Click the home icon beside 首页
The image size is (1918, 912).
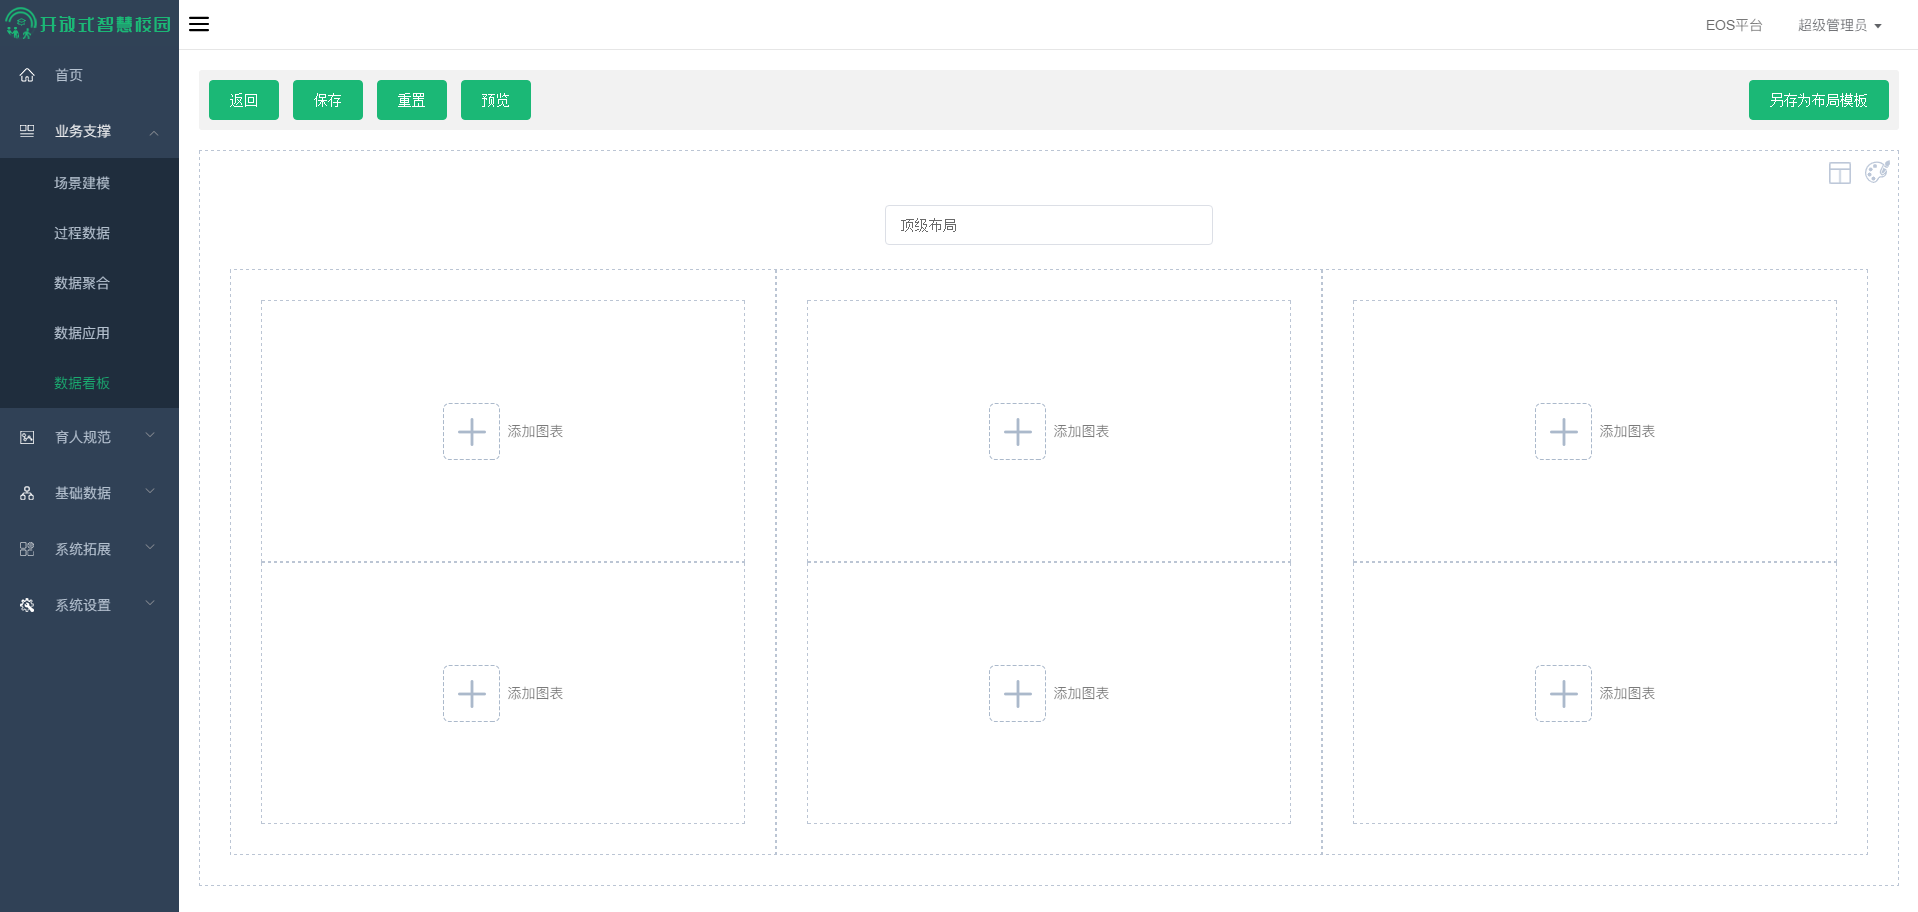coord(27,75)
